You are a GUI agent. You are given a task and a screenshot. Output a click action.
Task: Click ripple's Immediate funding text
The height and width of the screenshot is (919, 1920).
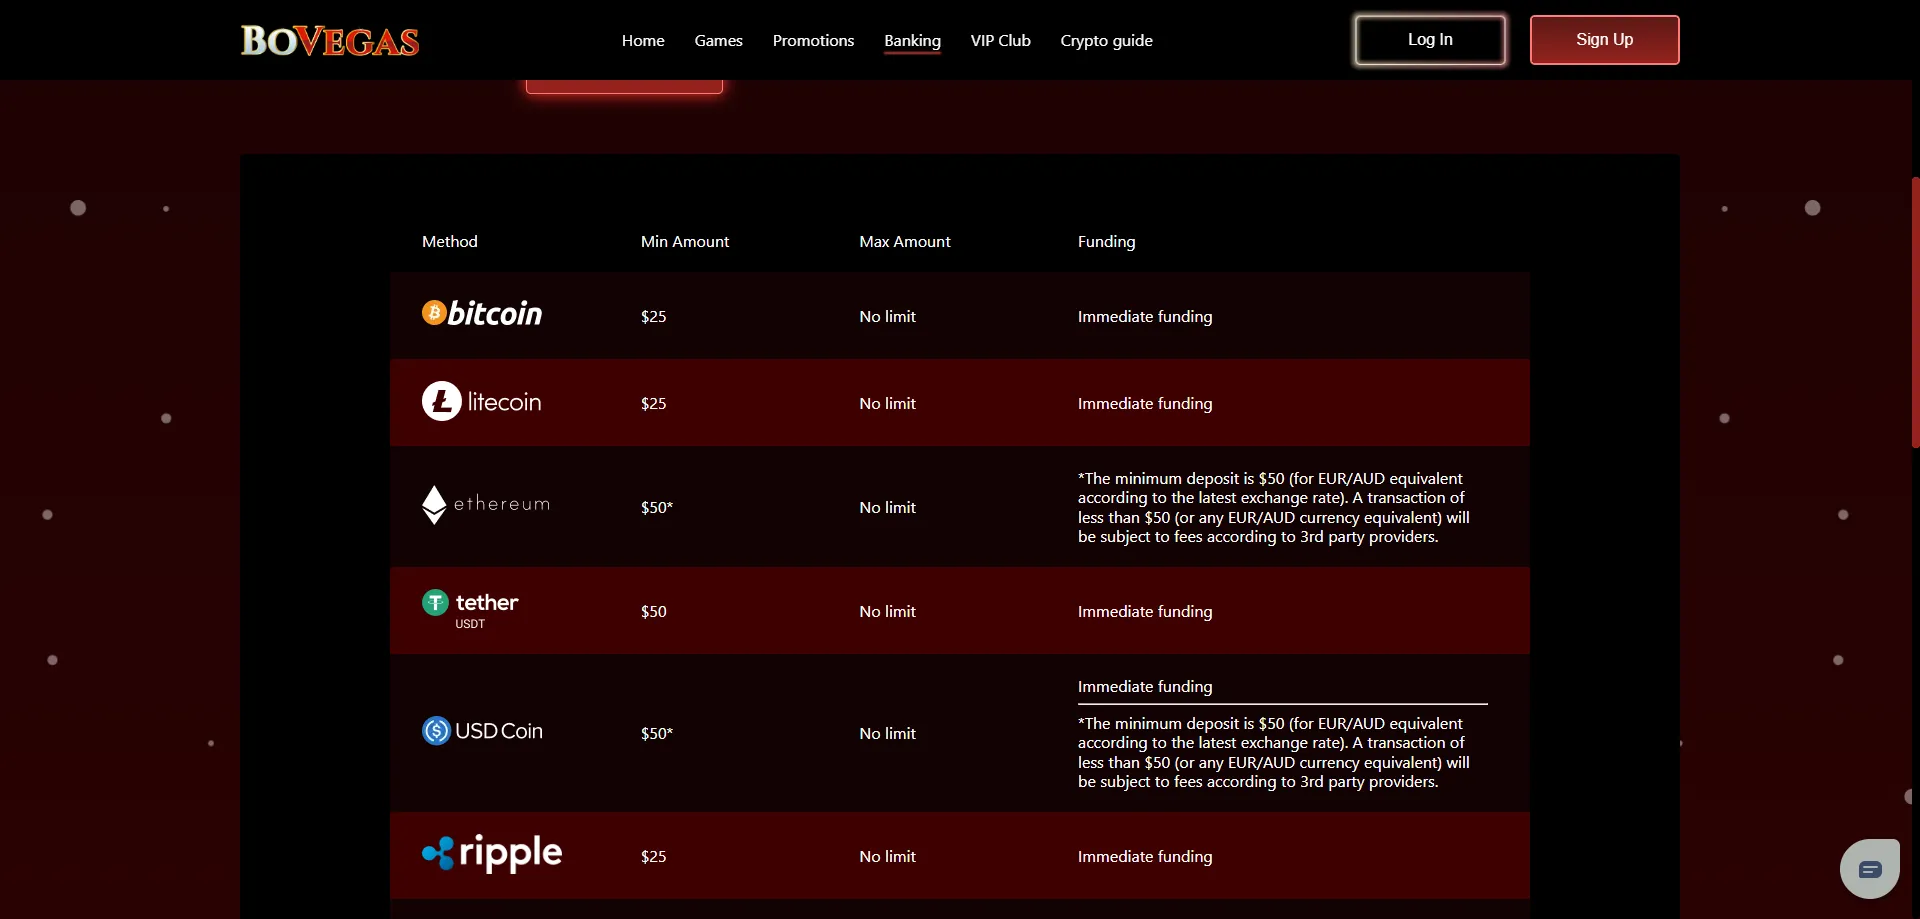1145,857
